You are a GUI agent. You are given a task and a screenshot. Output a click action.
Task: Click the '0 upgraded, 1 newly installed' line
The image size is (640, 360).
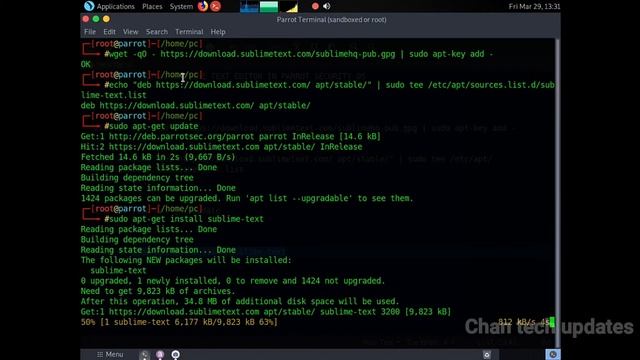(233, 281)
